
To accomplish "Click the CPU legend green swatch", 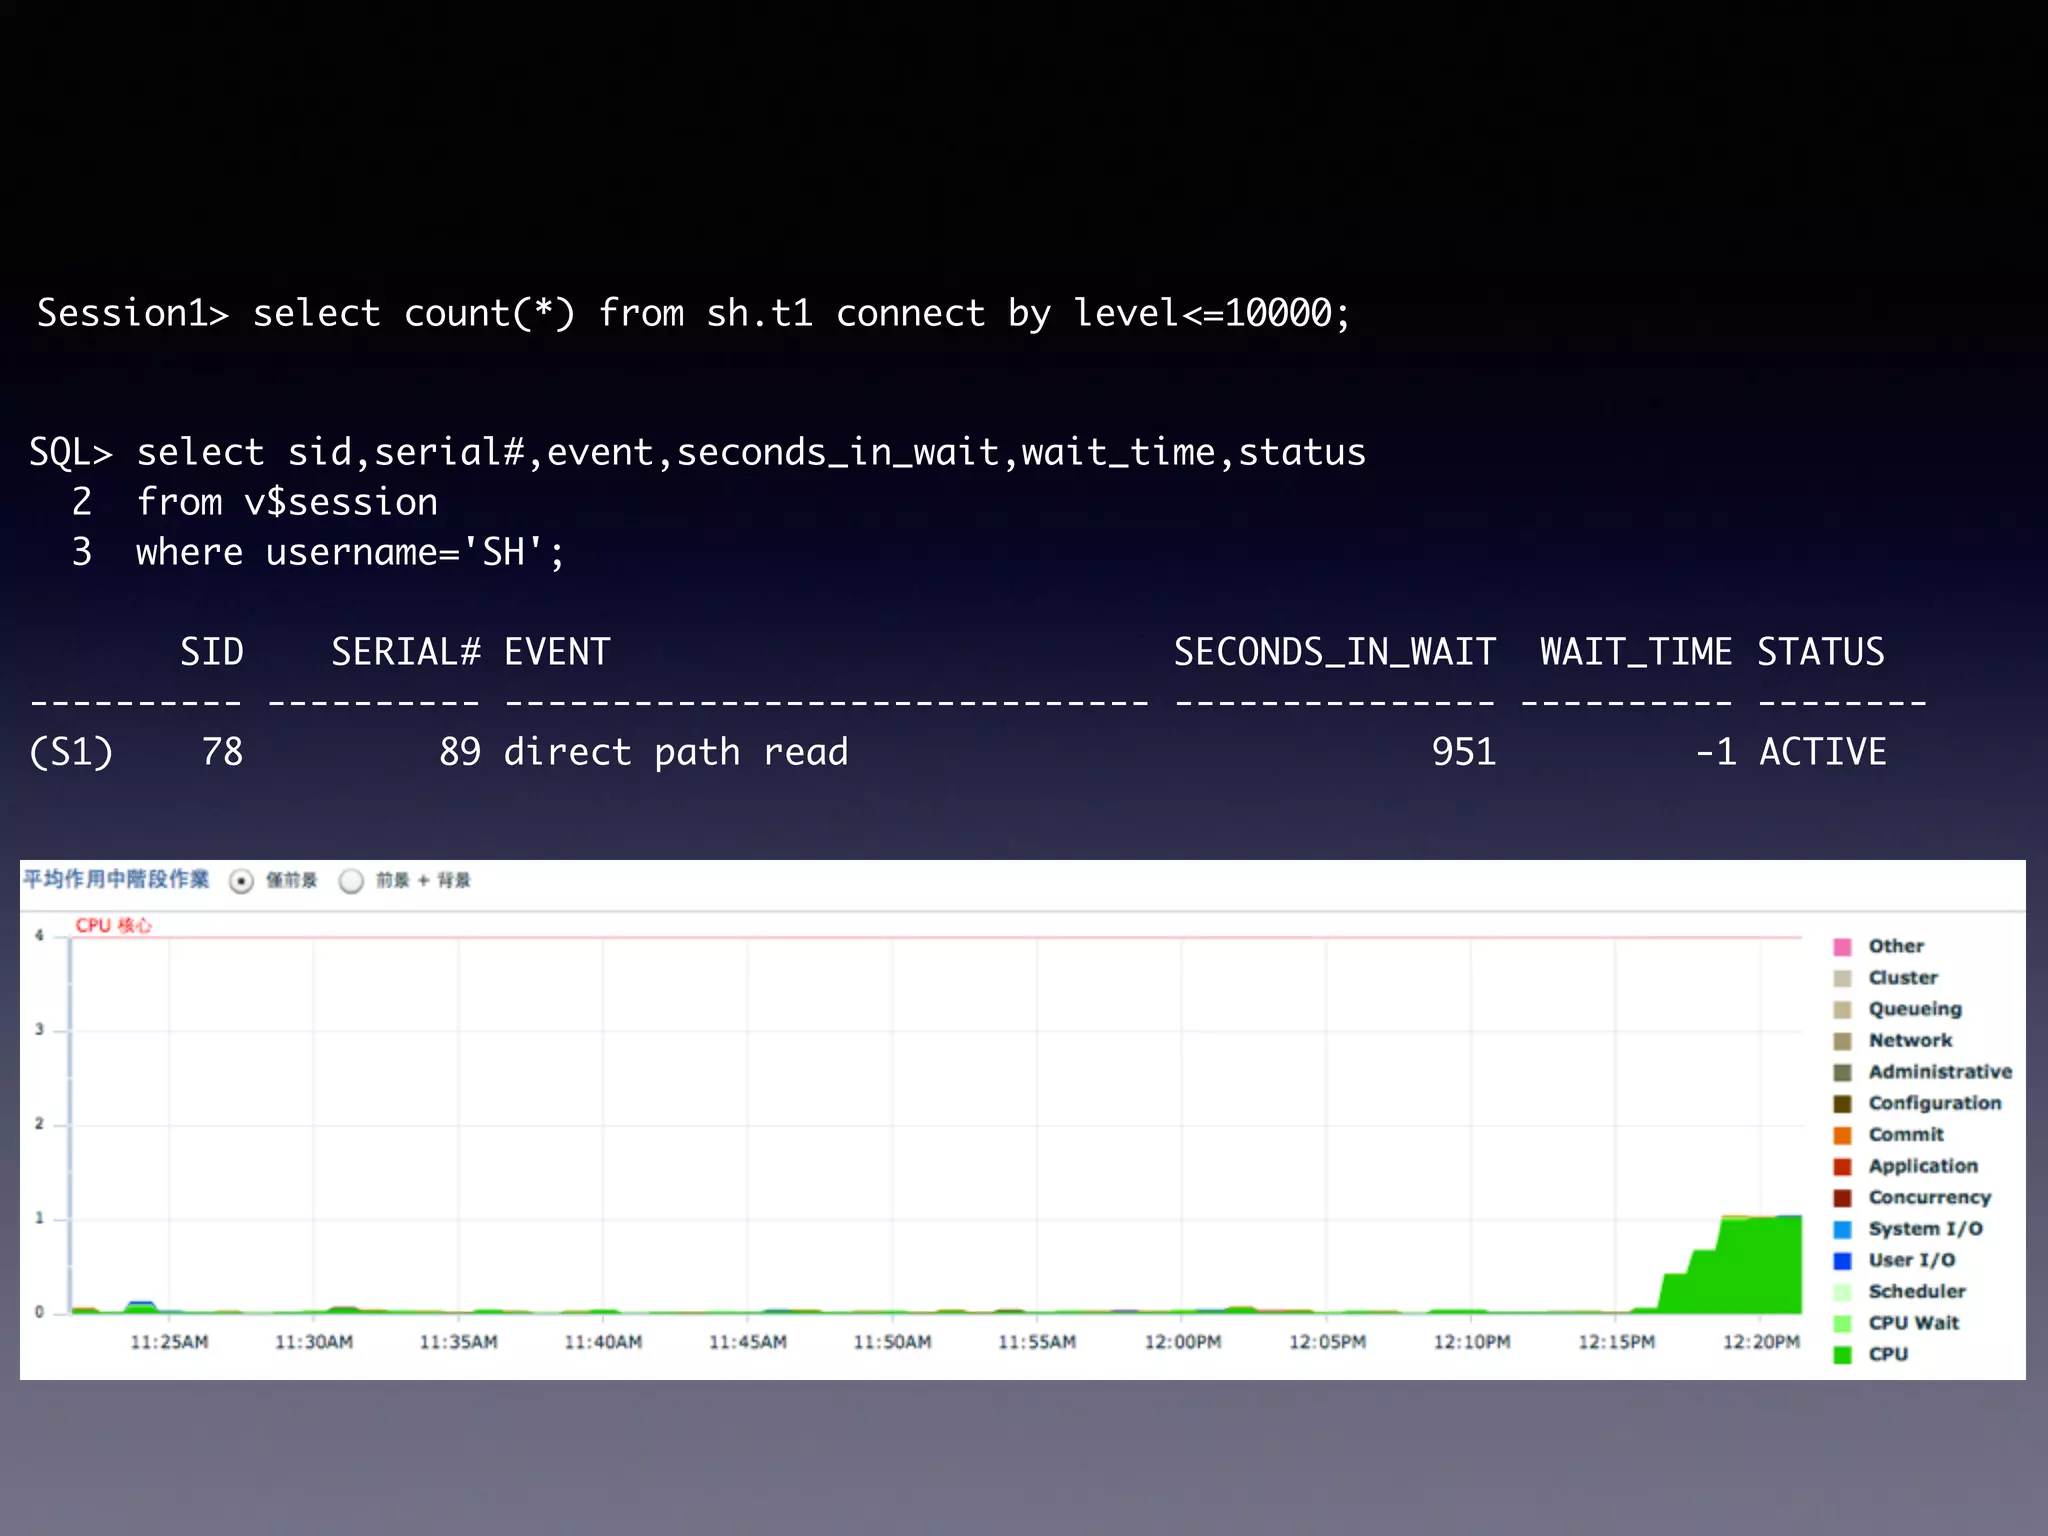I will pyautogui.click(x=1843, y=1355).
